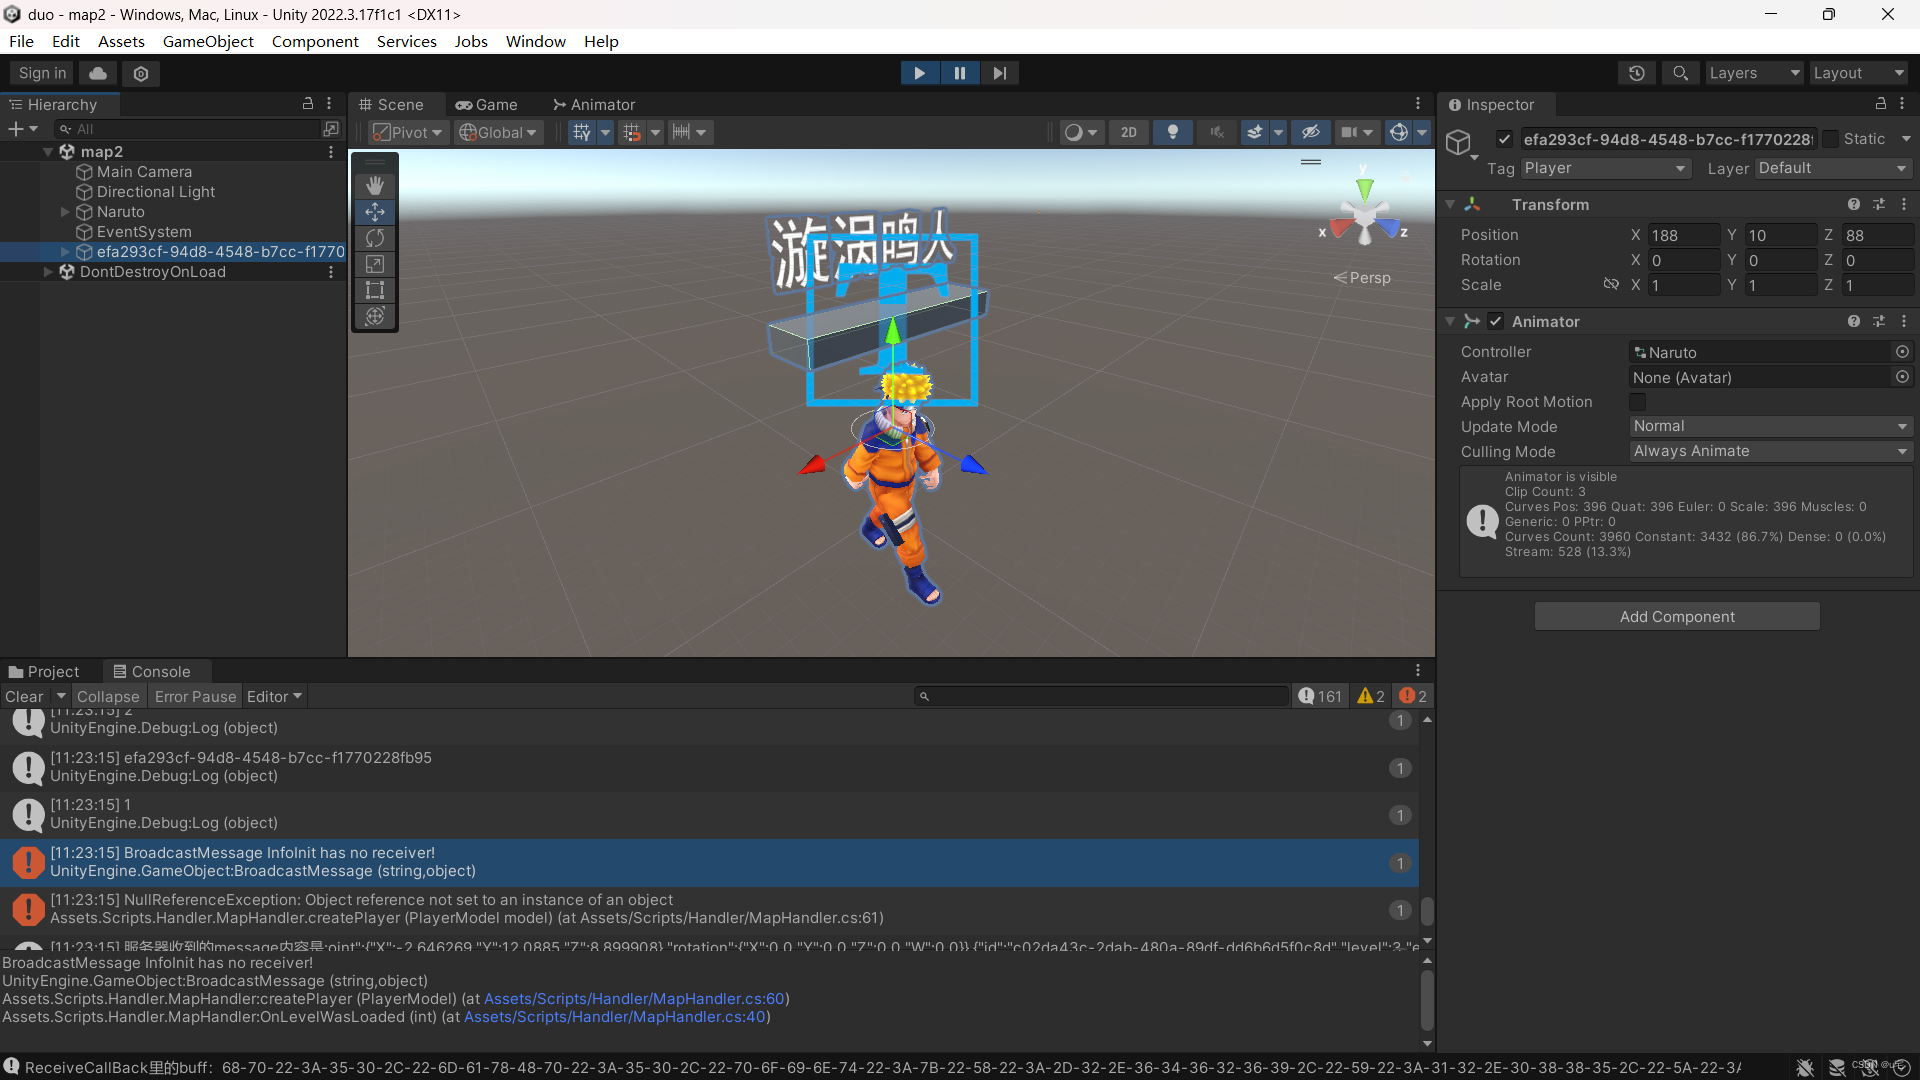The image size is (1920, 1080).
Task: Toggle 2D scene view mode
Action: [1129, 132]
